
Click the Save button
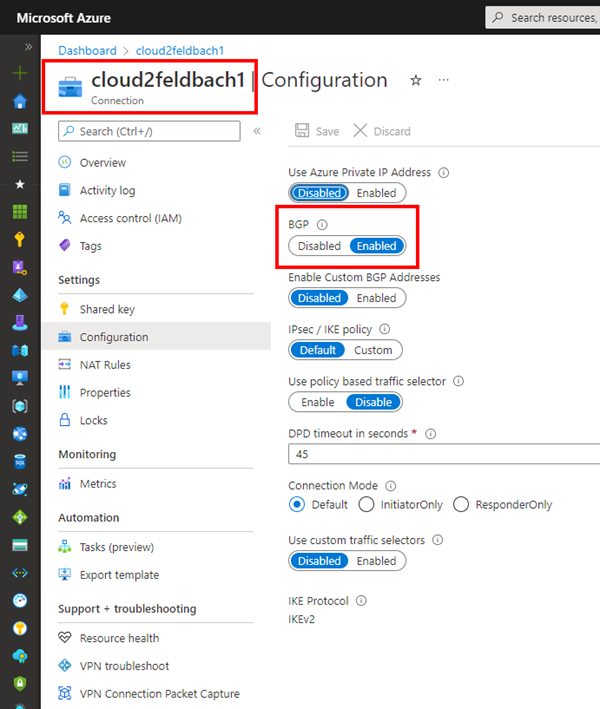pyautogui.click(x=317, y=131)
